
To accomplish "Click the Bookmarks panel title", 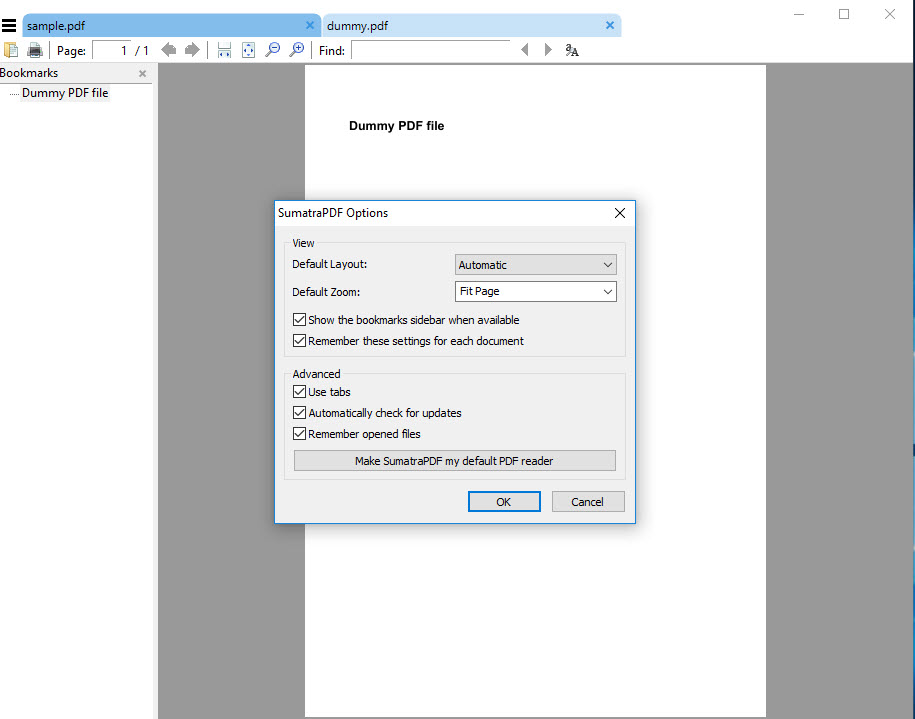I will [x=29, y=73].
